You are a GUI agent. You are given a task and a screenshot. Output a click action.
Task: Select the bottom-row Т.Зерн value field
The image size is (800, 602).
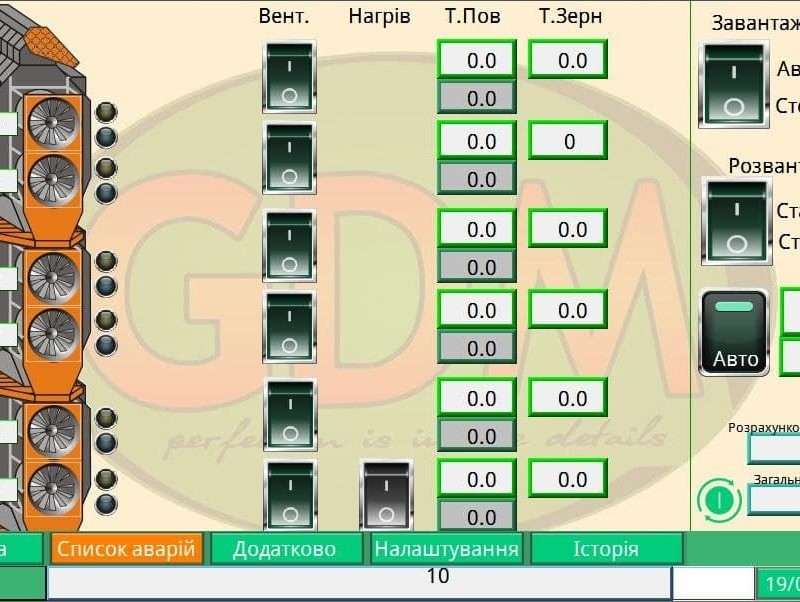[x=568, y=479]
